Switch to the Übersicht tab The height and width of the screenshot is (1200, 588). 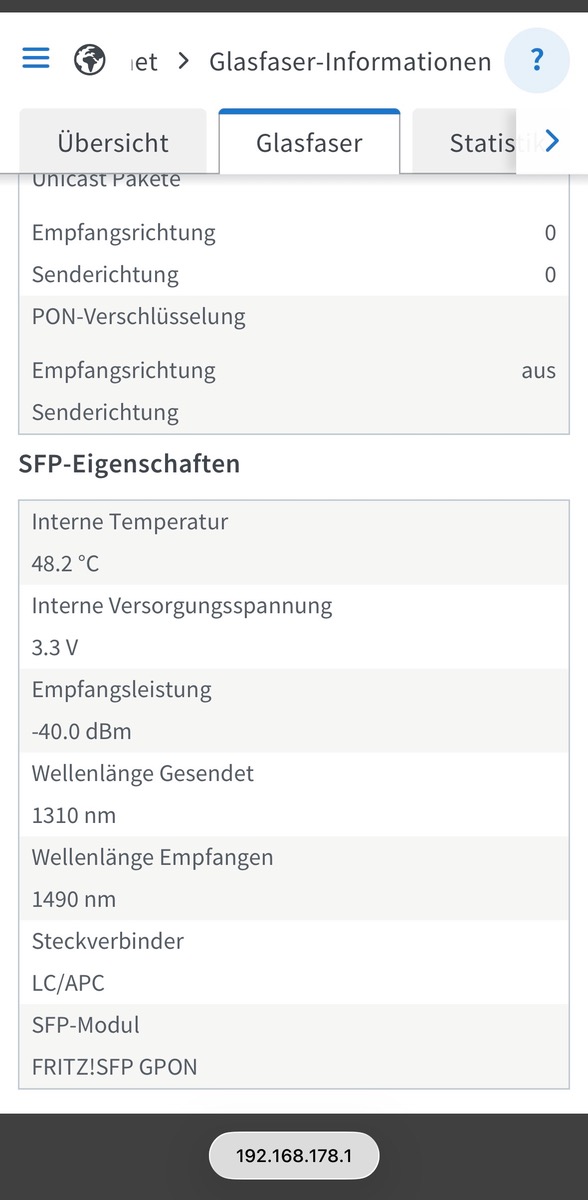tap(113, 142)
